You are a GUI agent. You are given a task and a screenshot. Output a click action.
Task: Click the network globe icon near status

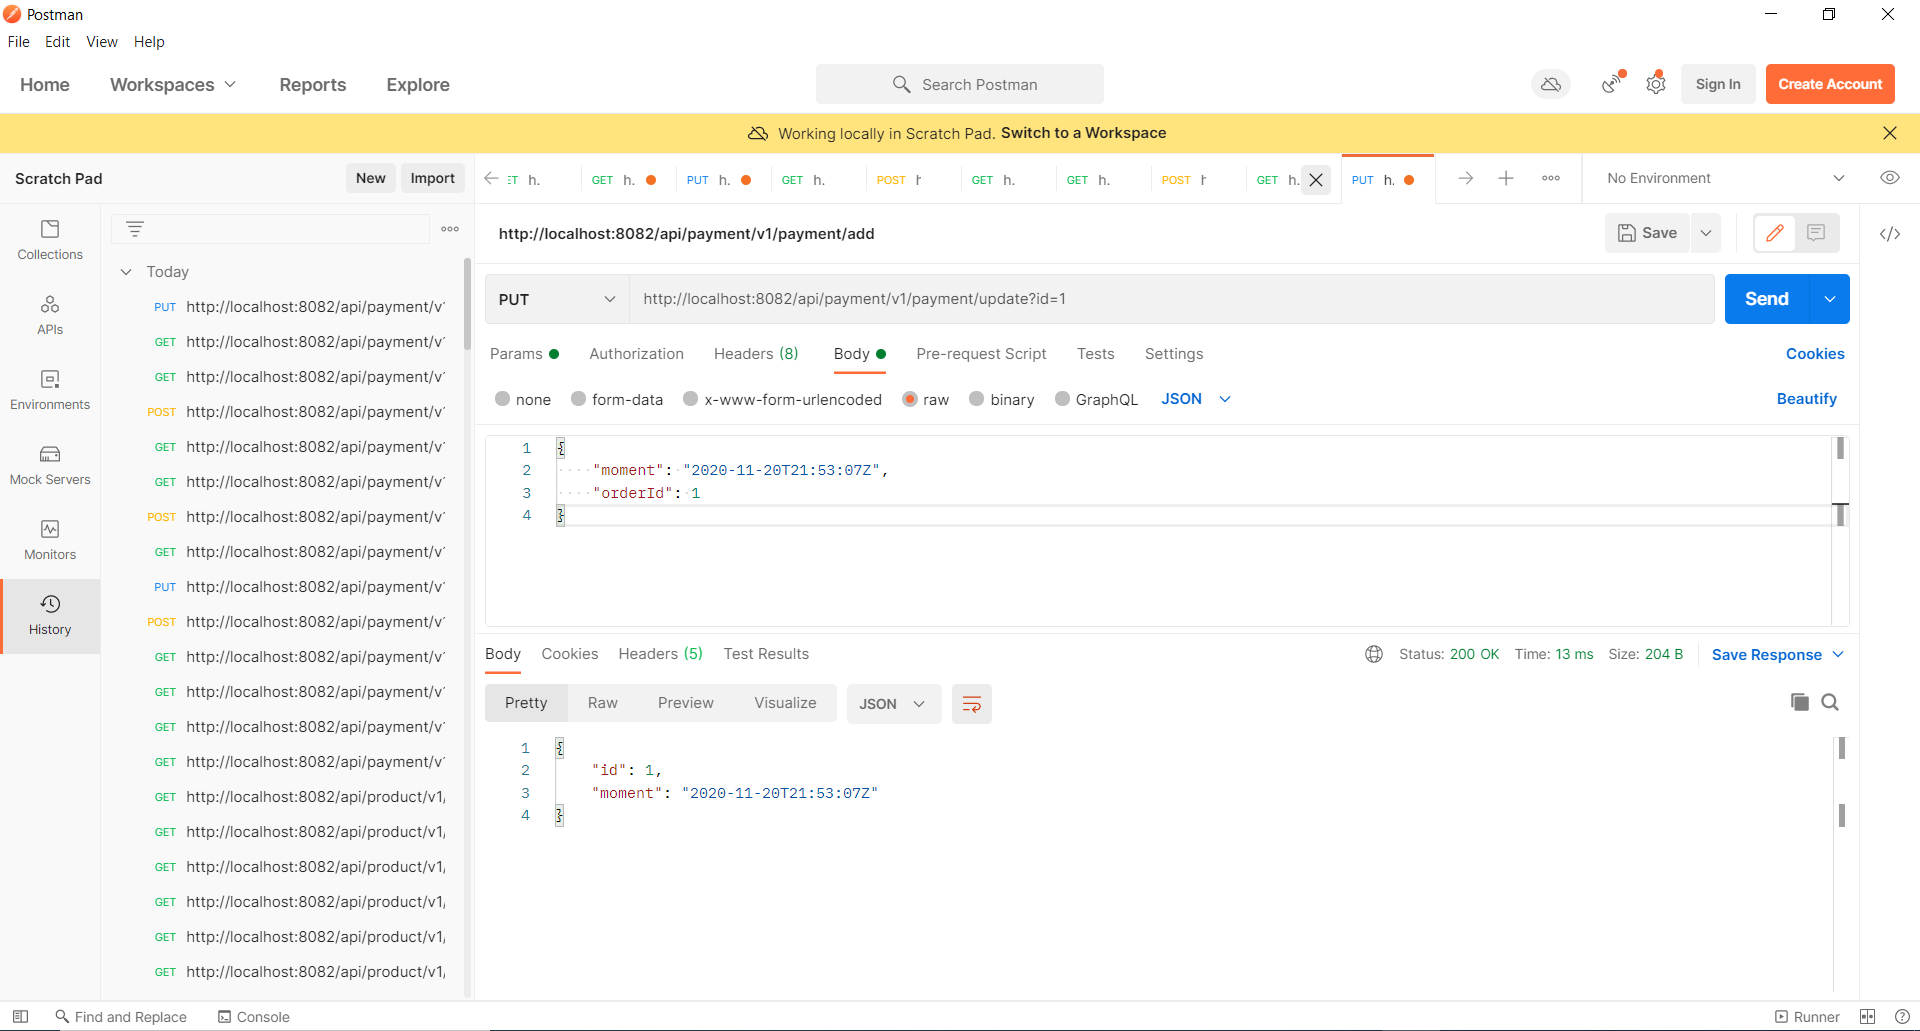(1374, 654)
